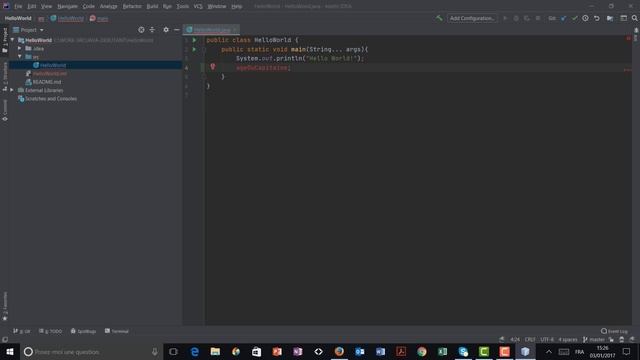Click the Git Update Project blue arrow

pyautogui.click(x=564, y=18)
